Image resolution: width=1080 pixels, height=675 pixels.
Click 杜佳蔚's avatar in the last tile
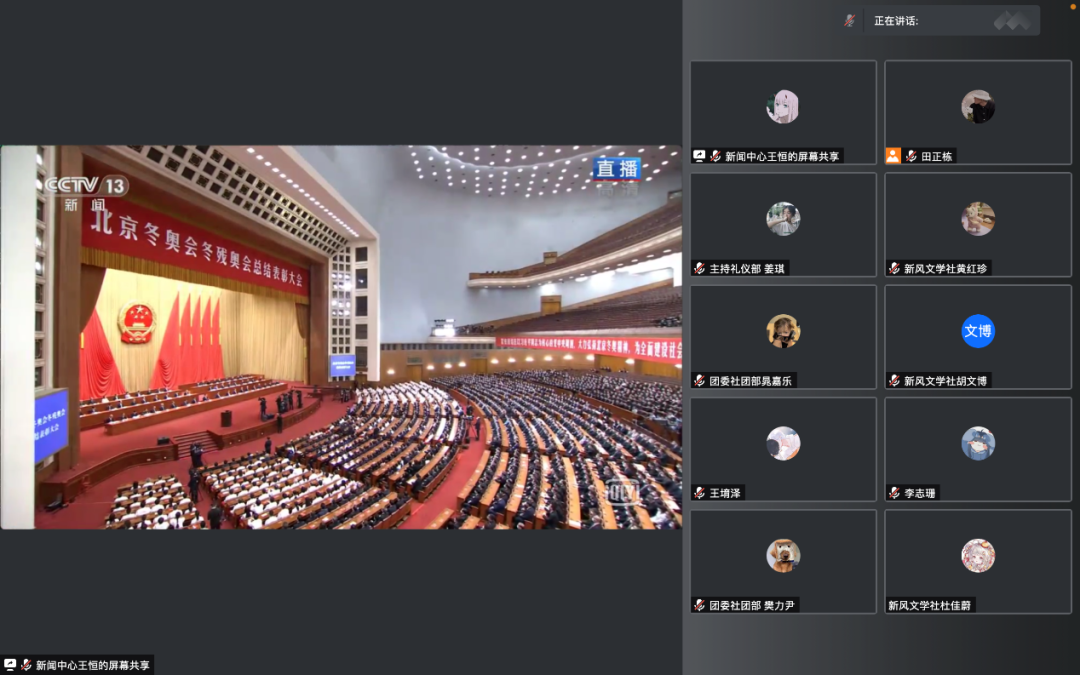click(978, 555)
